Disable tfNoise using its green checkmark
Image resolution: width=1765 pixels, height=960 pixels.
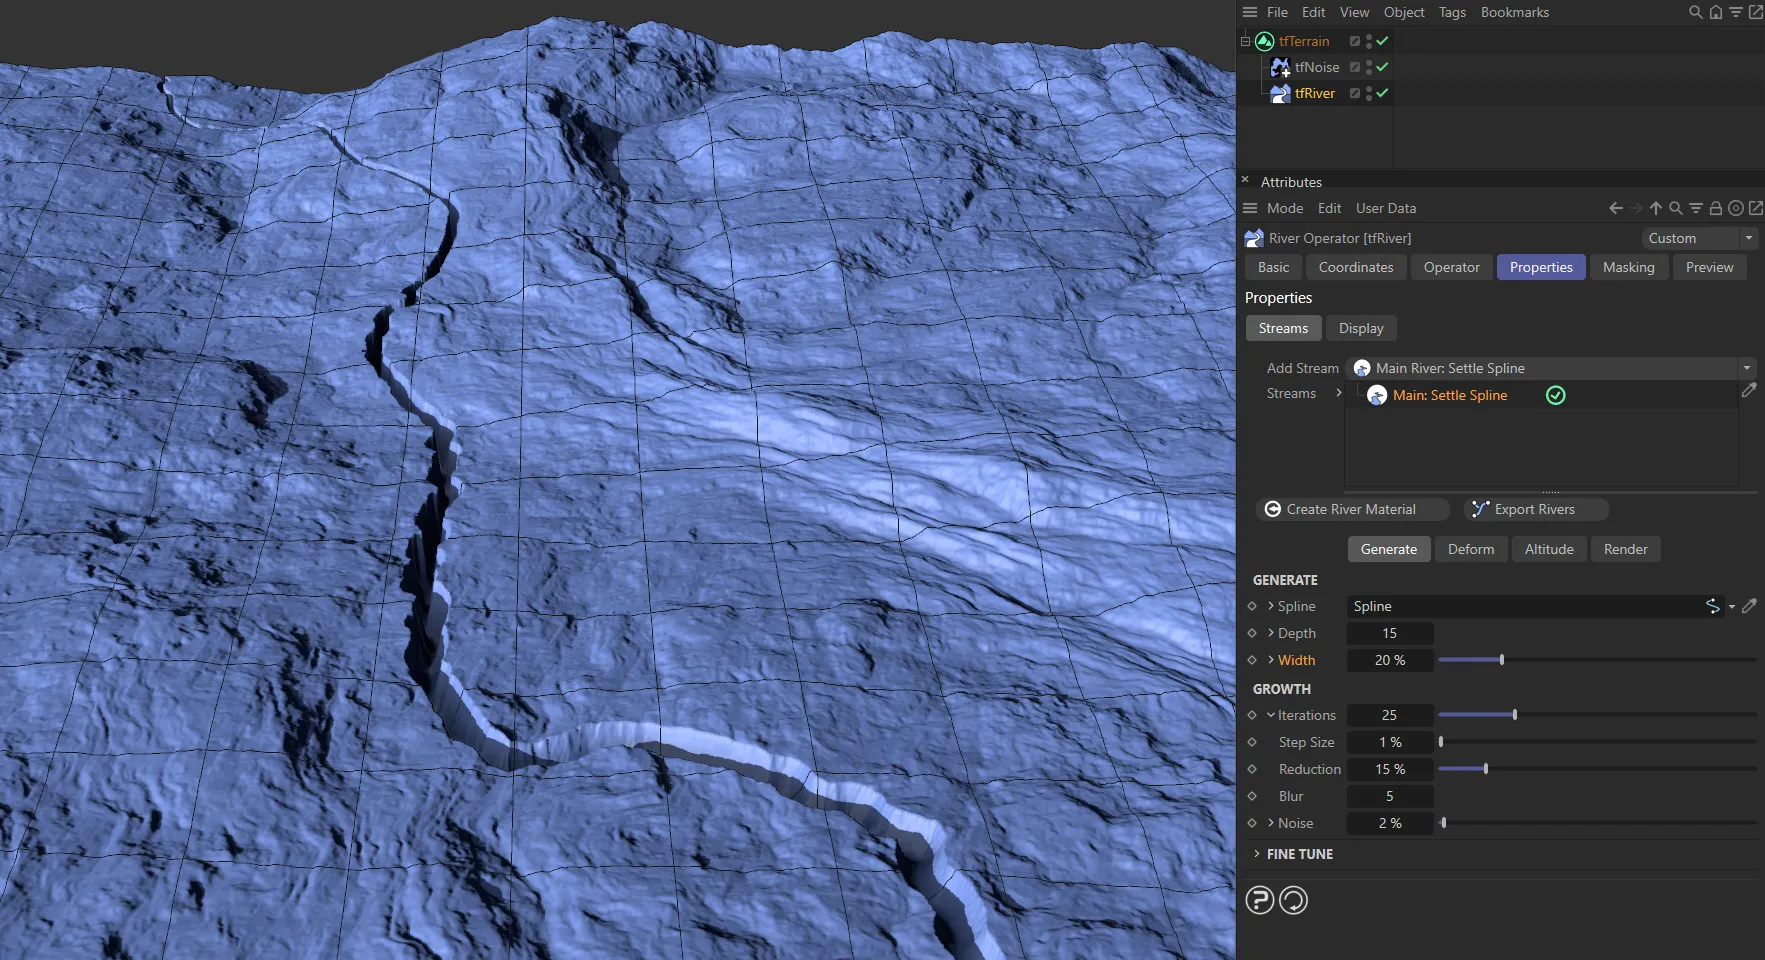(x=1382, y=67)
